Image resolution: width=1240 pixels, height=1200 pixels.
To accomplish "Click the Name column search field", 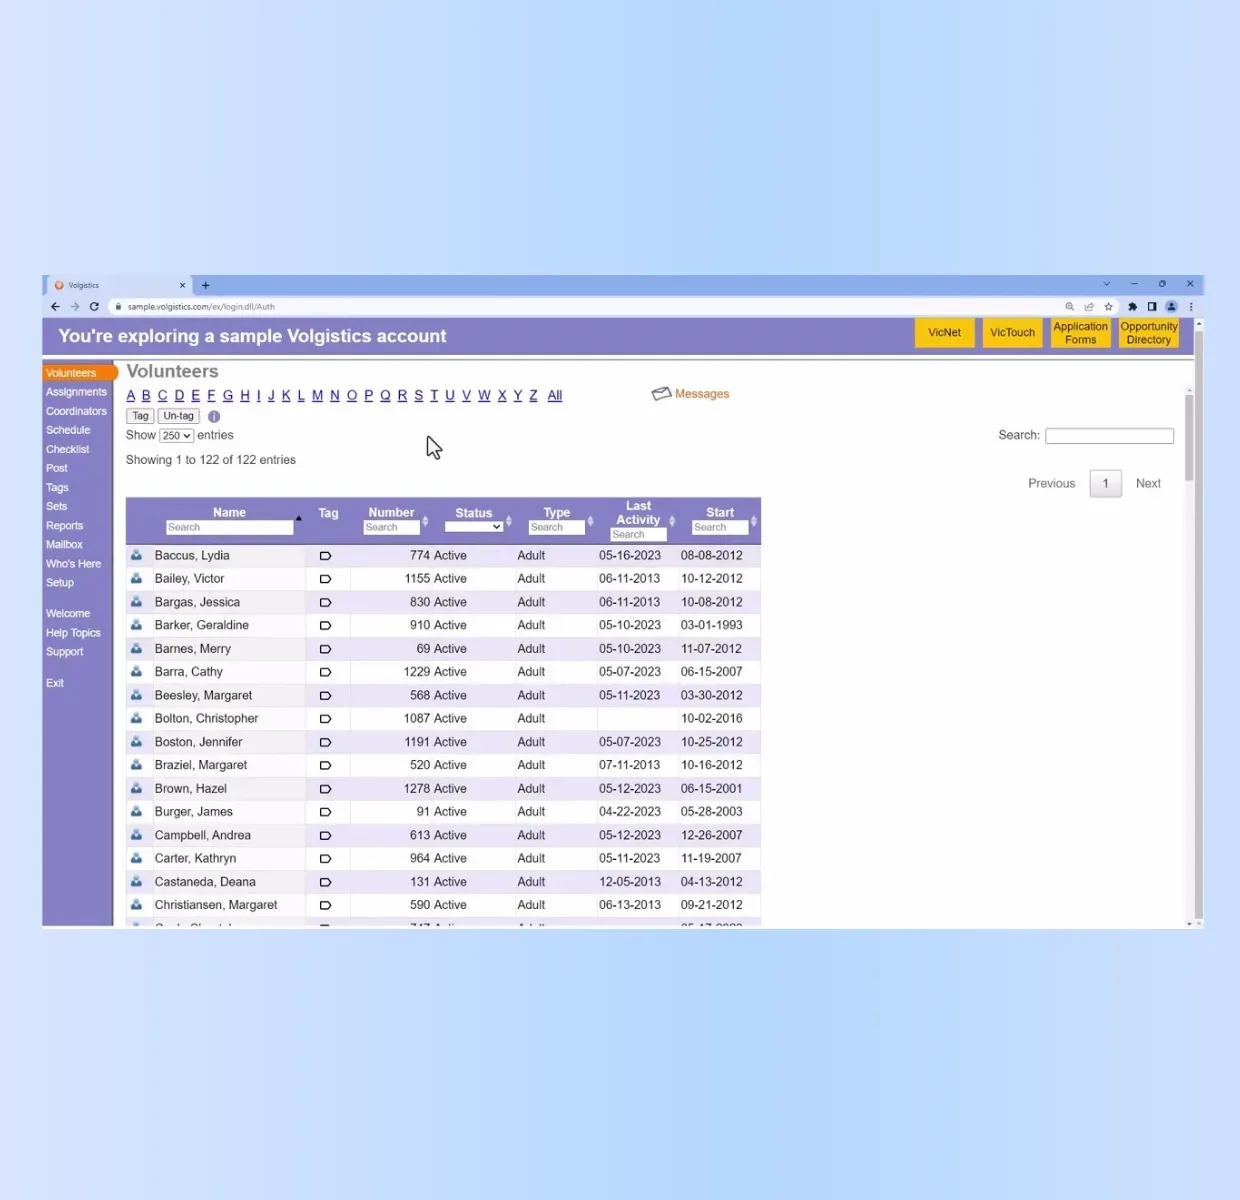I will point(229,527).
